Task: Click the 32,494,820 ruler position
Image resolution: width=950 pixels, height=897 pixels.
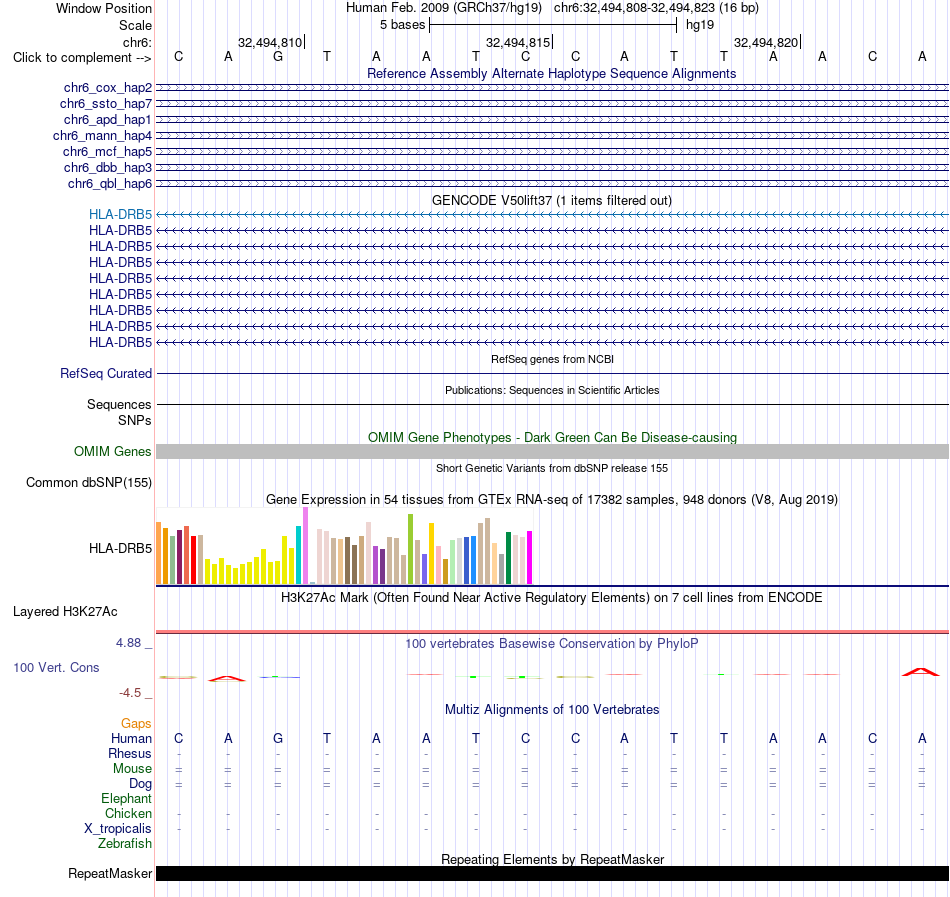Action: coord(766,42)
